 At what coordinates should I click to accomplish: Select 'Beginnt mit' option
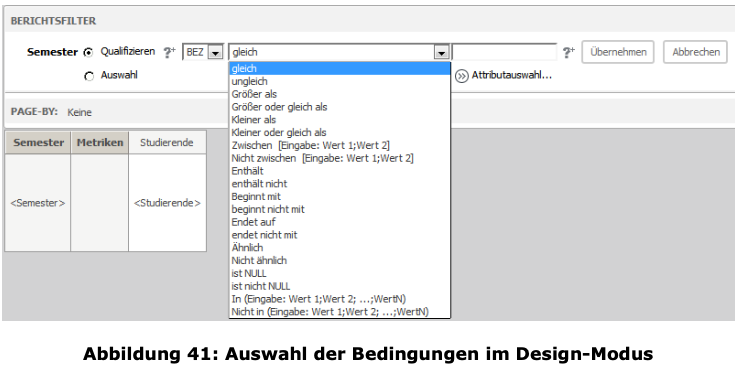tap(339, 196)
